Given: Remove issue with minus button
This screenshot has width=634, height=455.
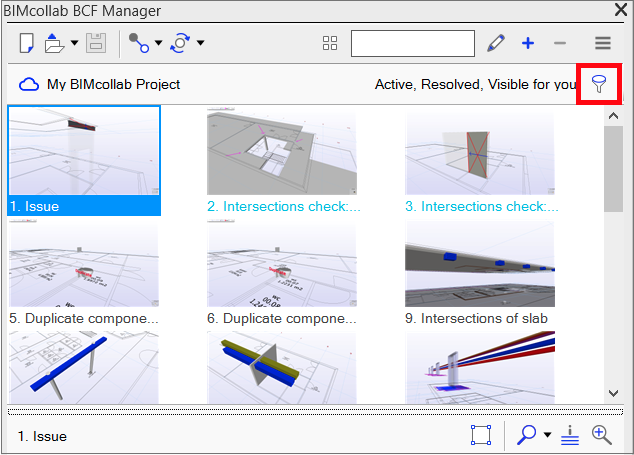Looking at the screenshot, I should tap(560, 43).
